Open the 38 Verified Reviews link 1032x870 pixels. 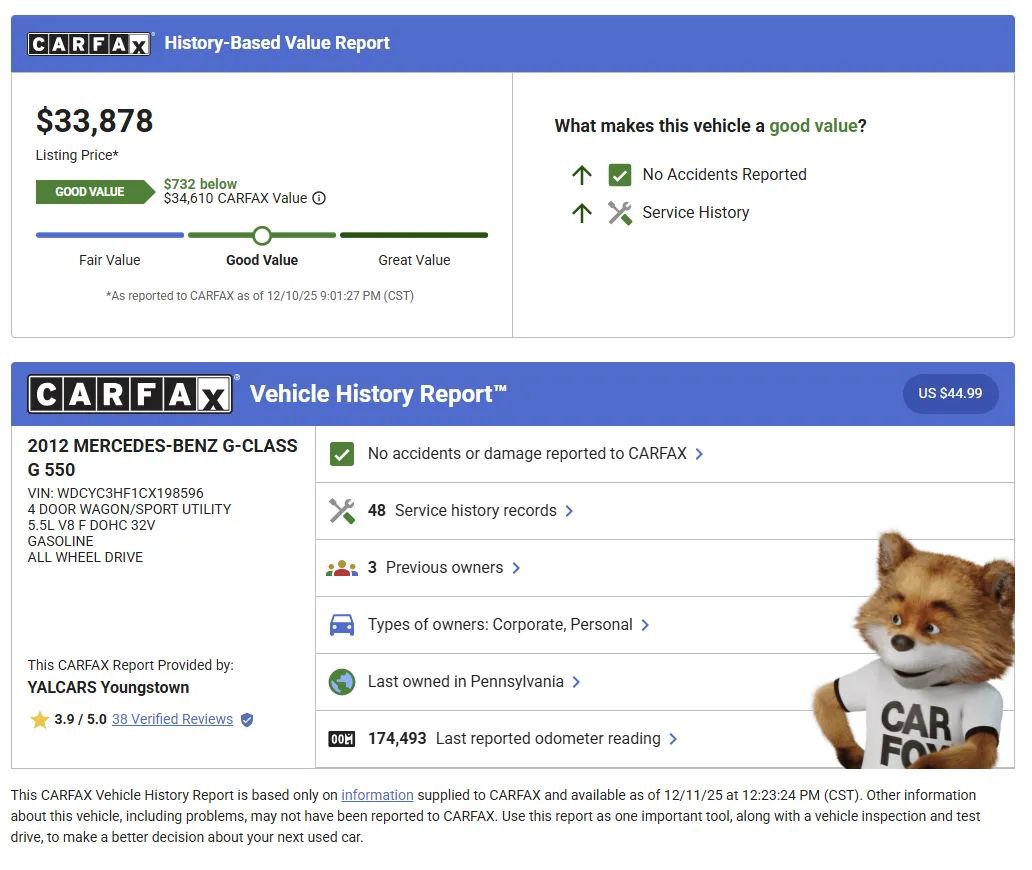point(172,720)
